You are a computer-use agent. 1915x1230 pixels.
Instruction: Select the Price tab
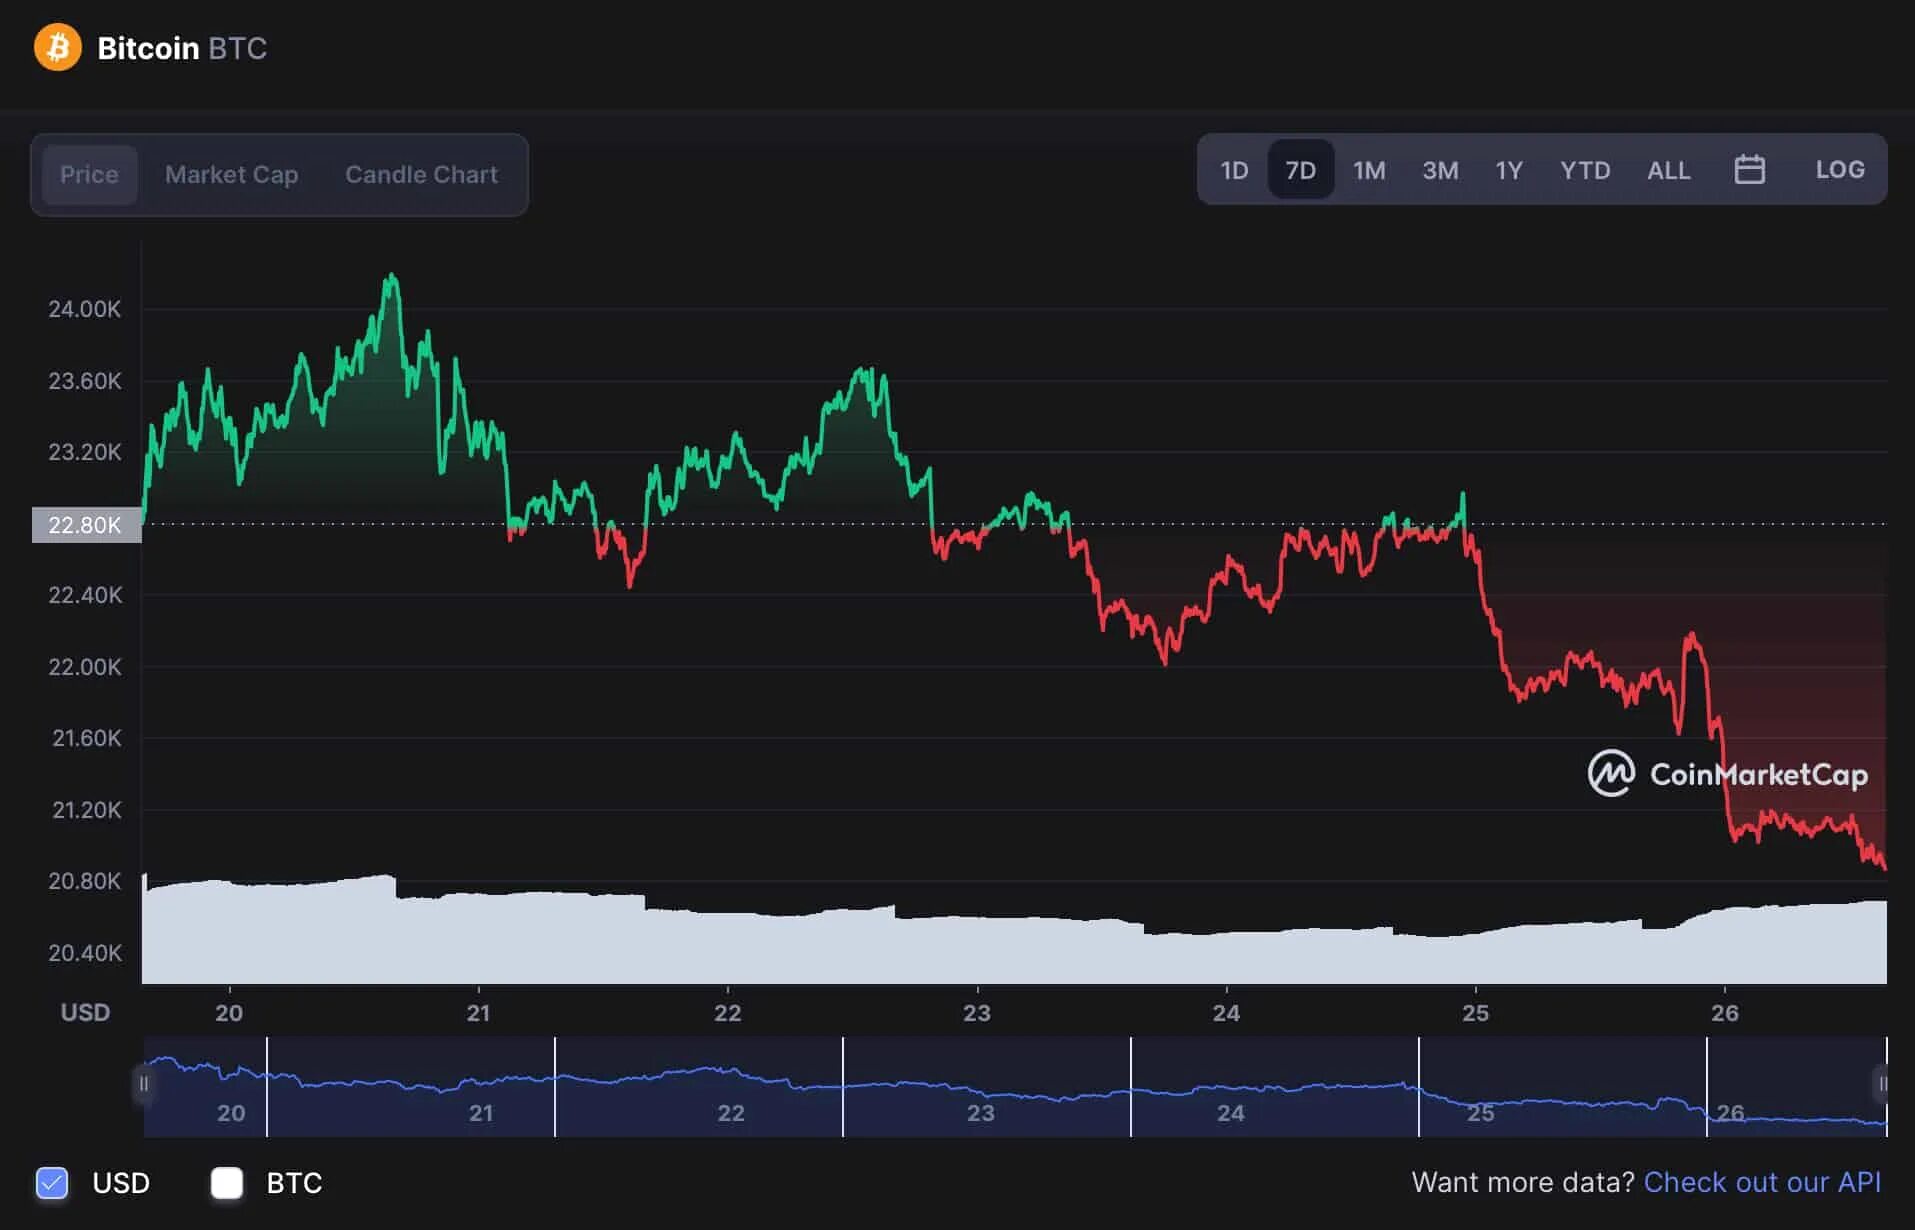point(88,174)
